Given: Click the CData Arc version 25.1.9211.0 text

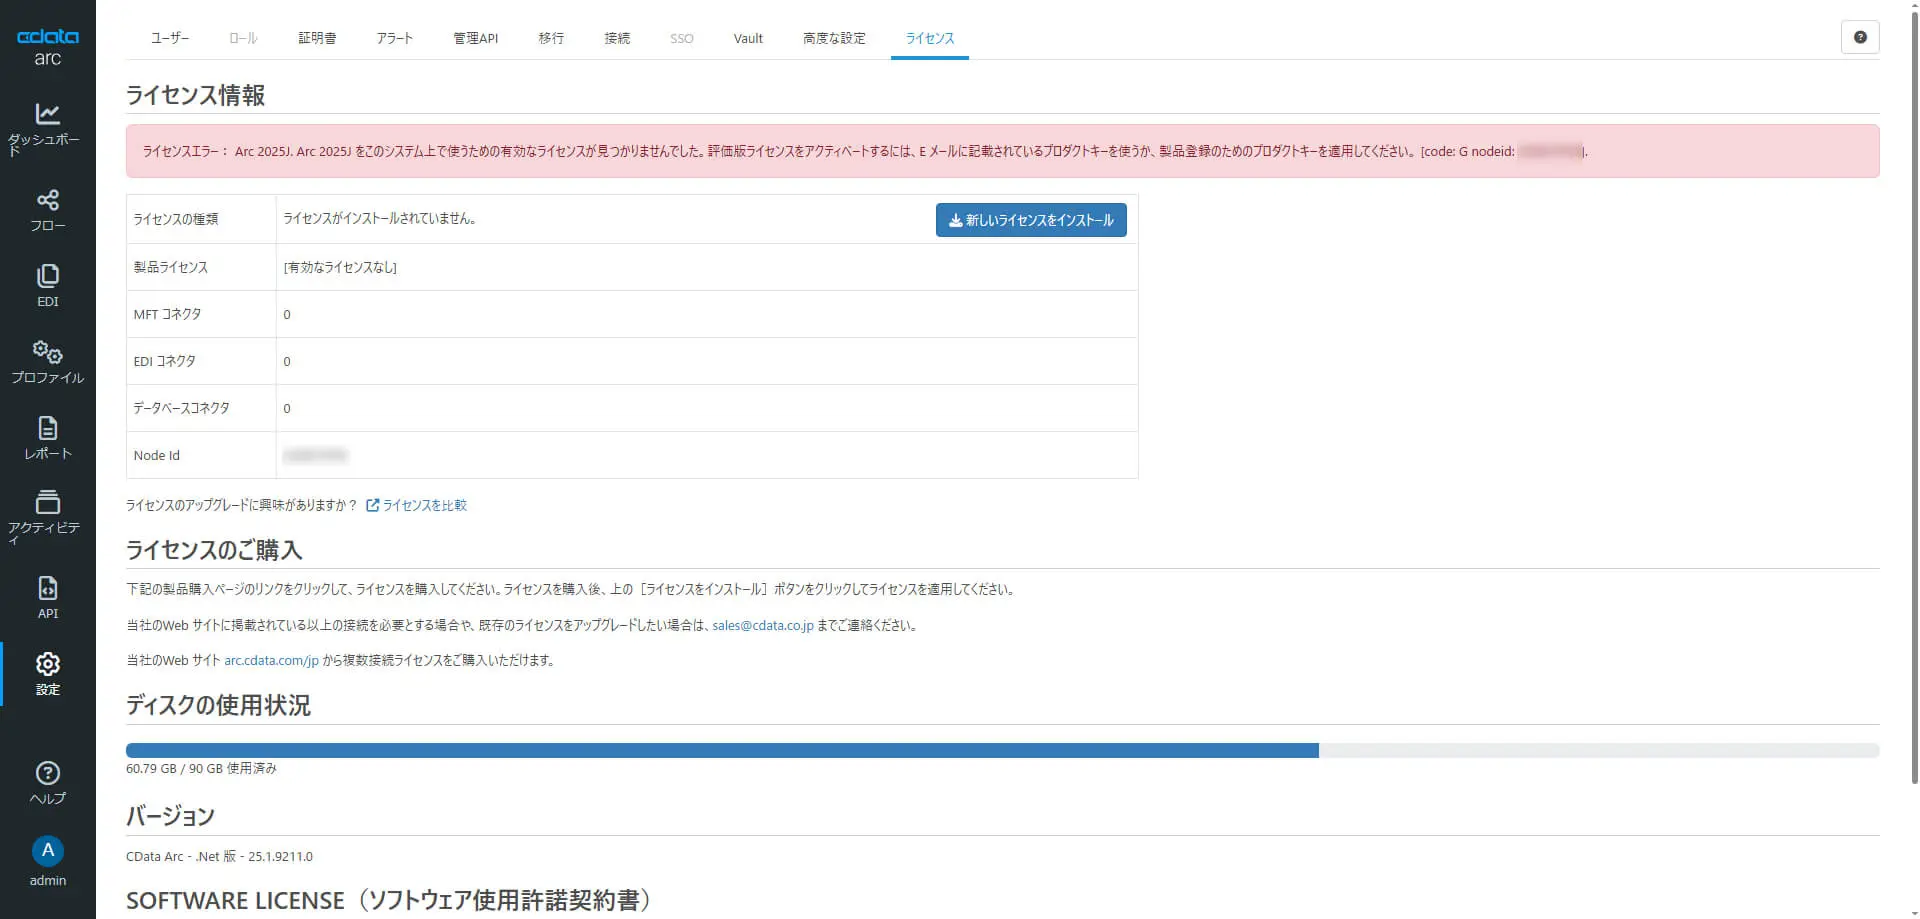Looking at the screenshot, I should [x=219, y=856].
